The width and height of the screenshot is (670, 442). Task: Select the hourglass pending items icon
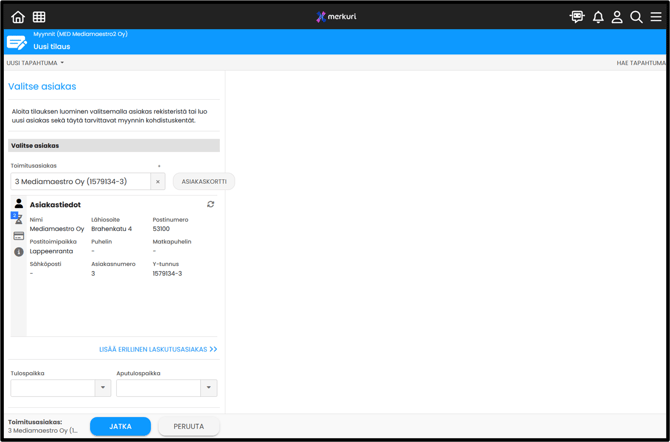coord(18,218)
